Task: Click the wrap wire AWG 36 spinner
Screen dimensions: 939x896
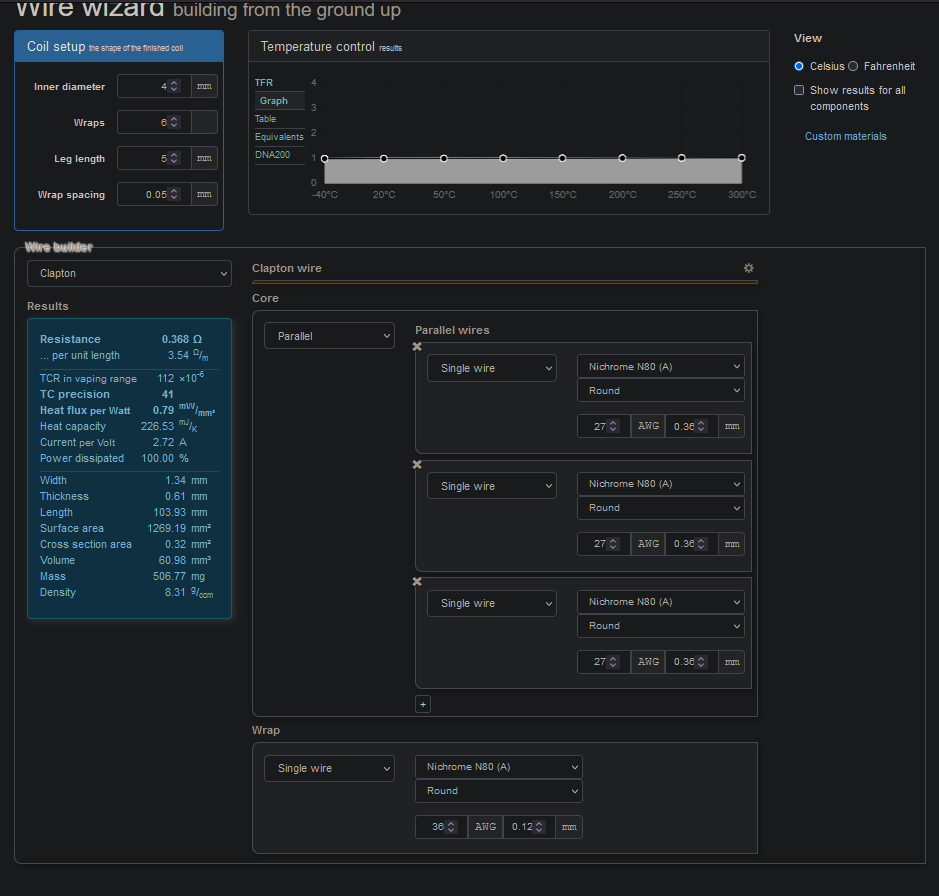Action: 451,827
